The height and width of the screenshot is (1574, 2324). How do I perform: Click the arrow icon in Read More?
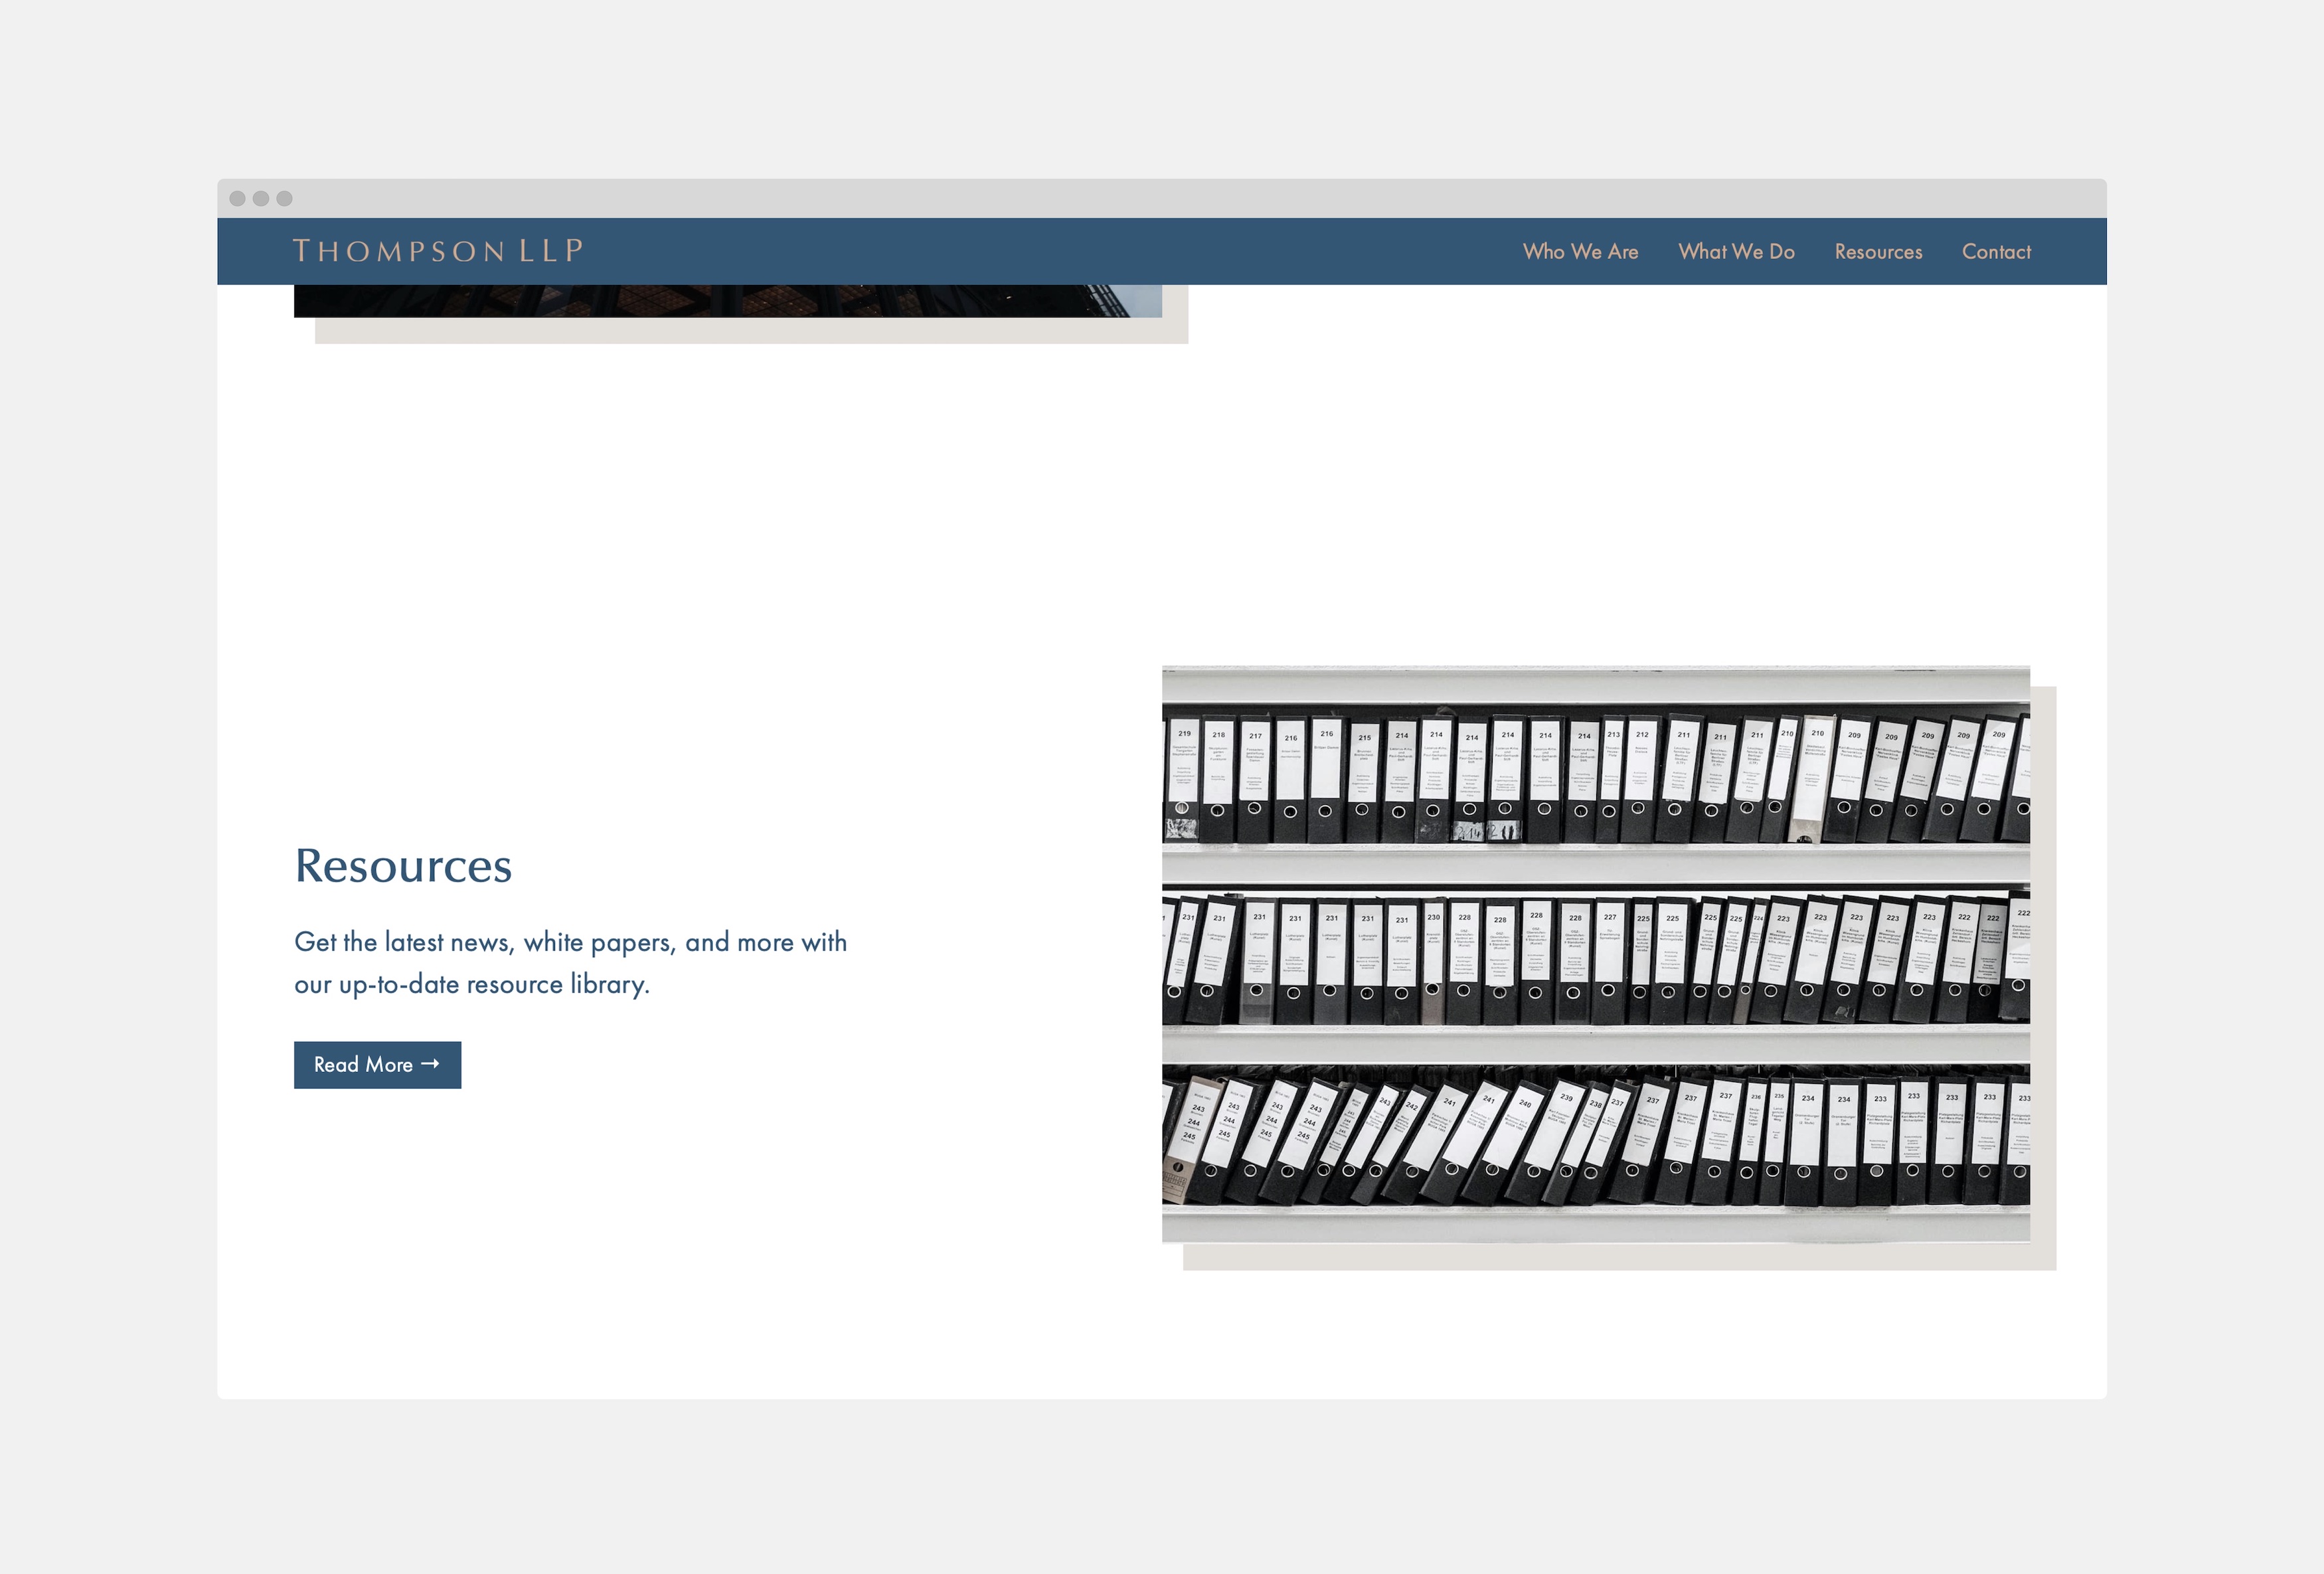(430, 1064)
